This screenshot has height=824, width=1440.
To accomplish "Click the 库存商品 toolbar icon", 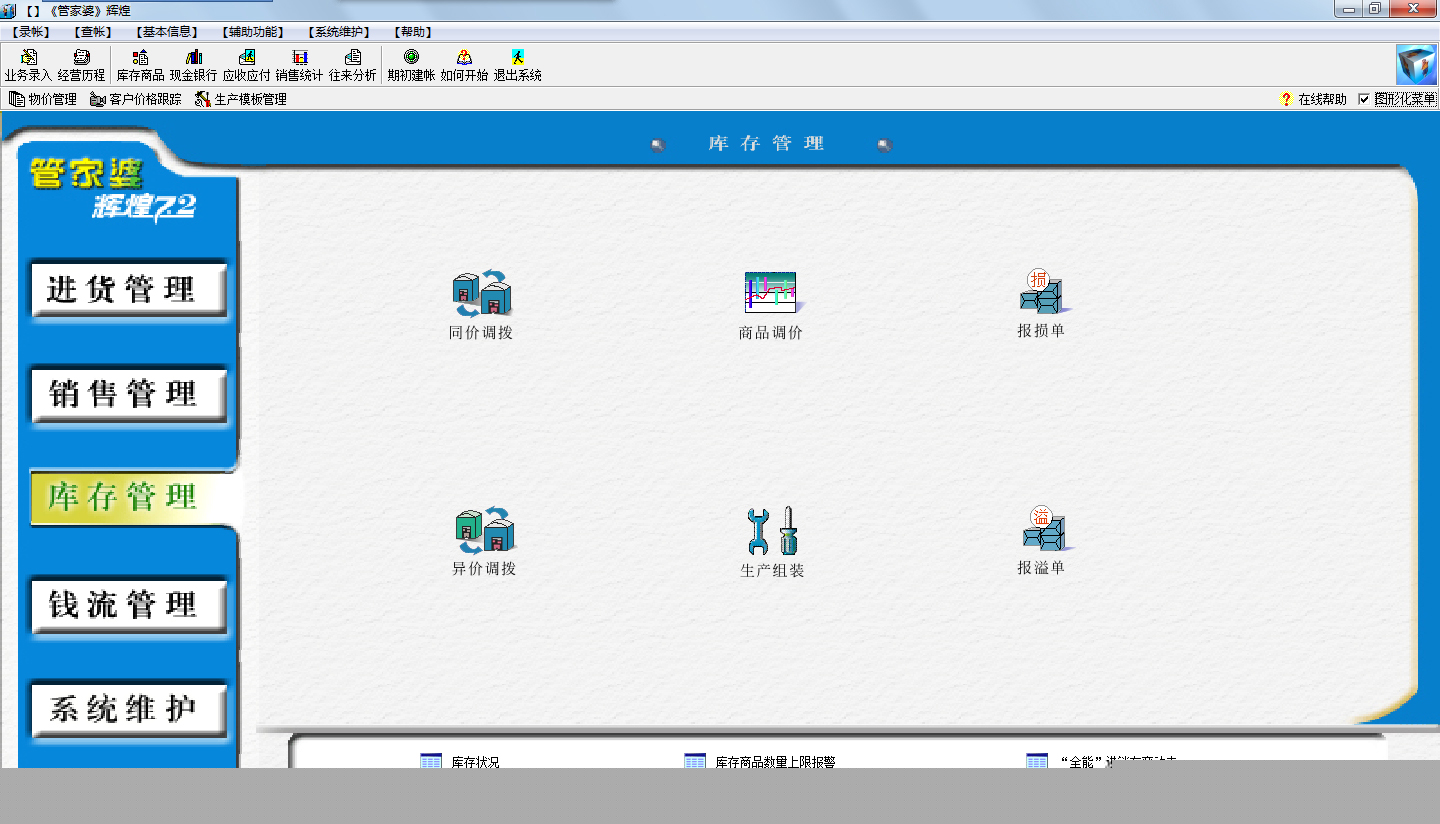I will (x=140, y=65).
